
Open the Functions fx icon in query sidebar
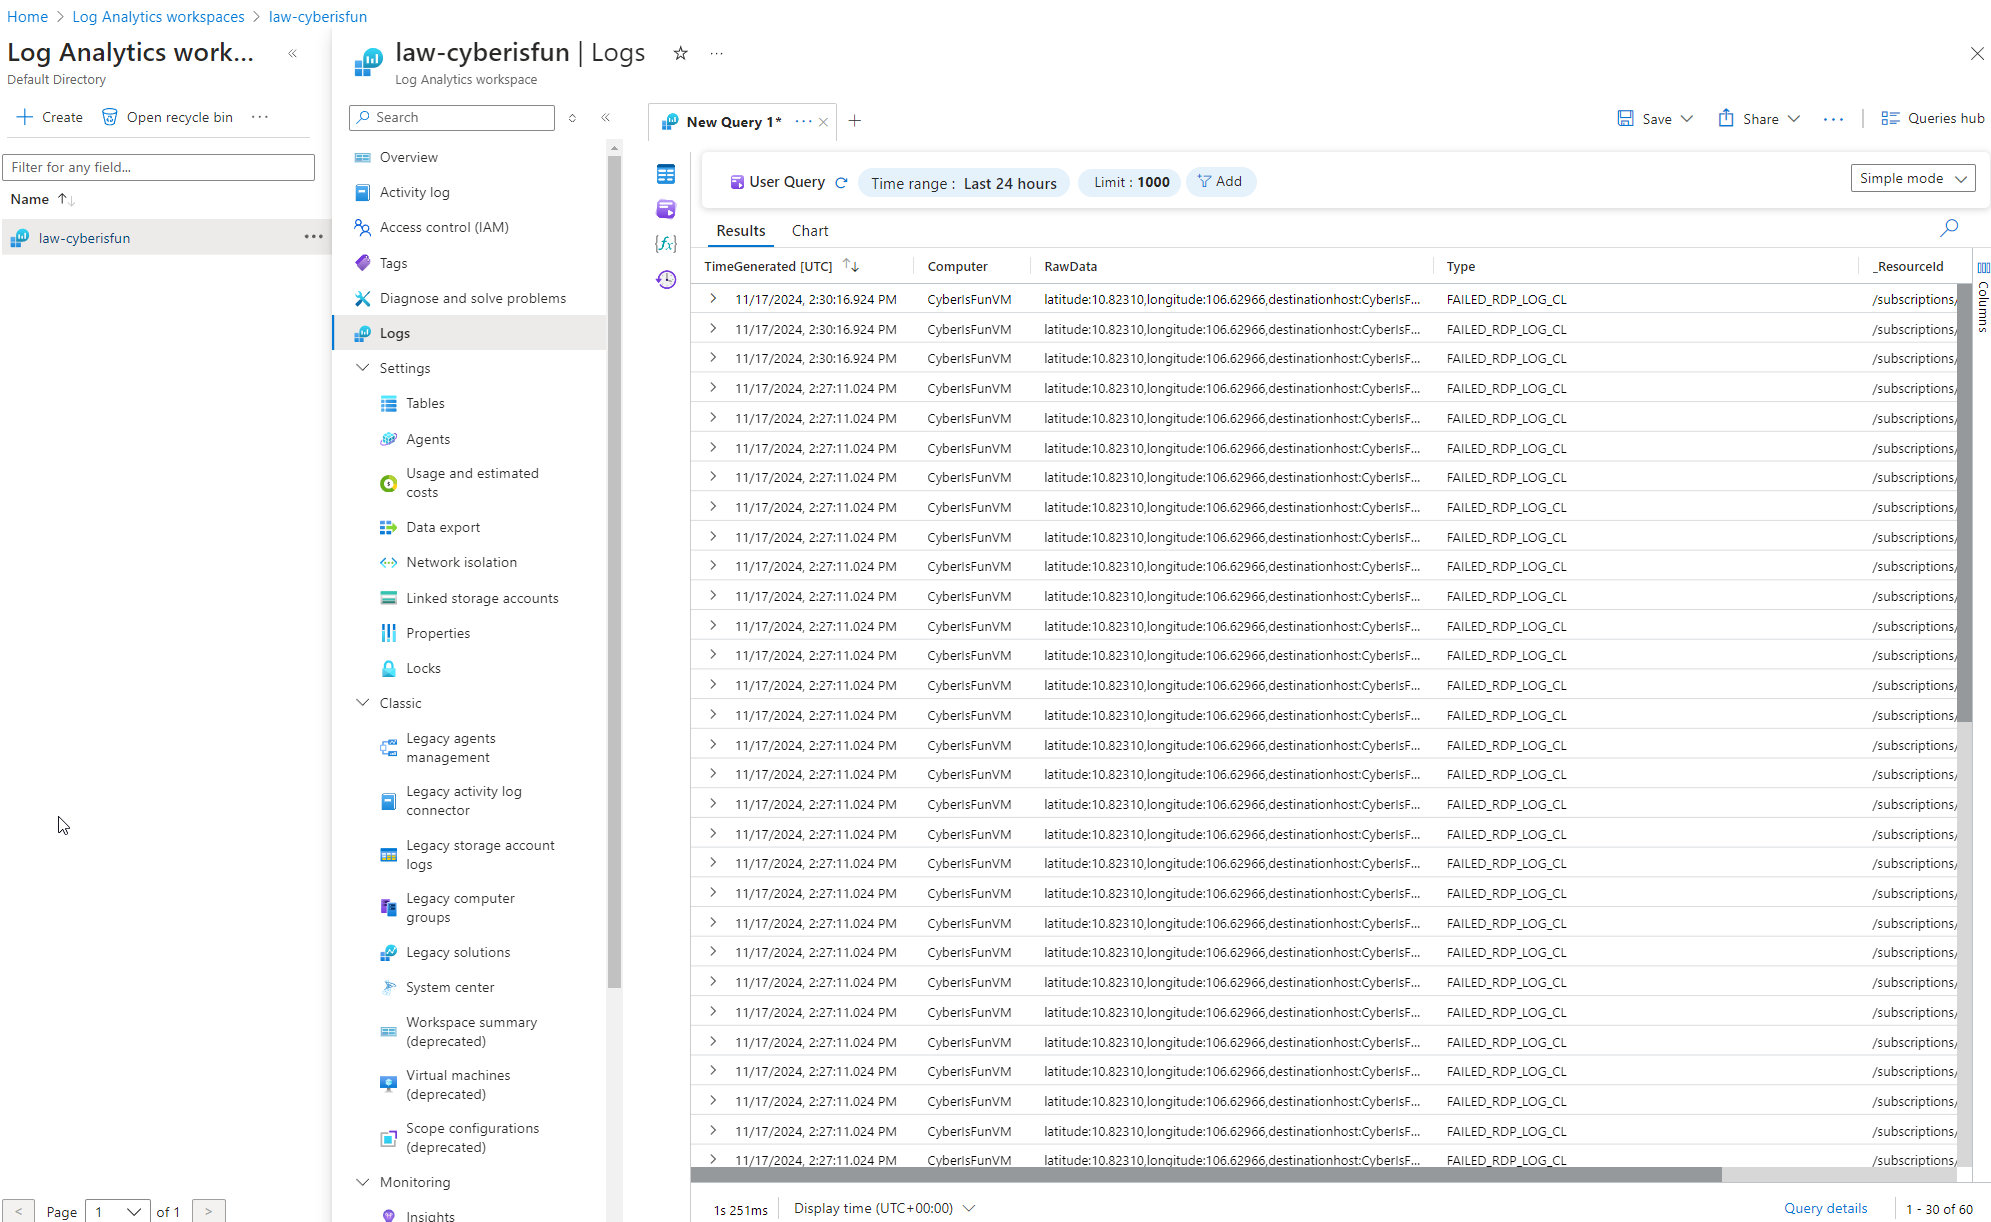click(x=666, y=244)
